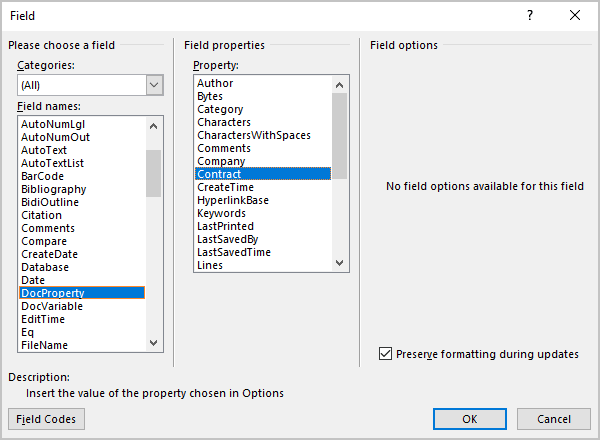Choose LastSavedTime property
The width and height of the screenshot is (600, 440).
point(263,253)
